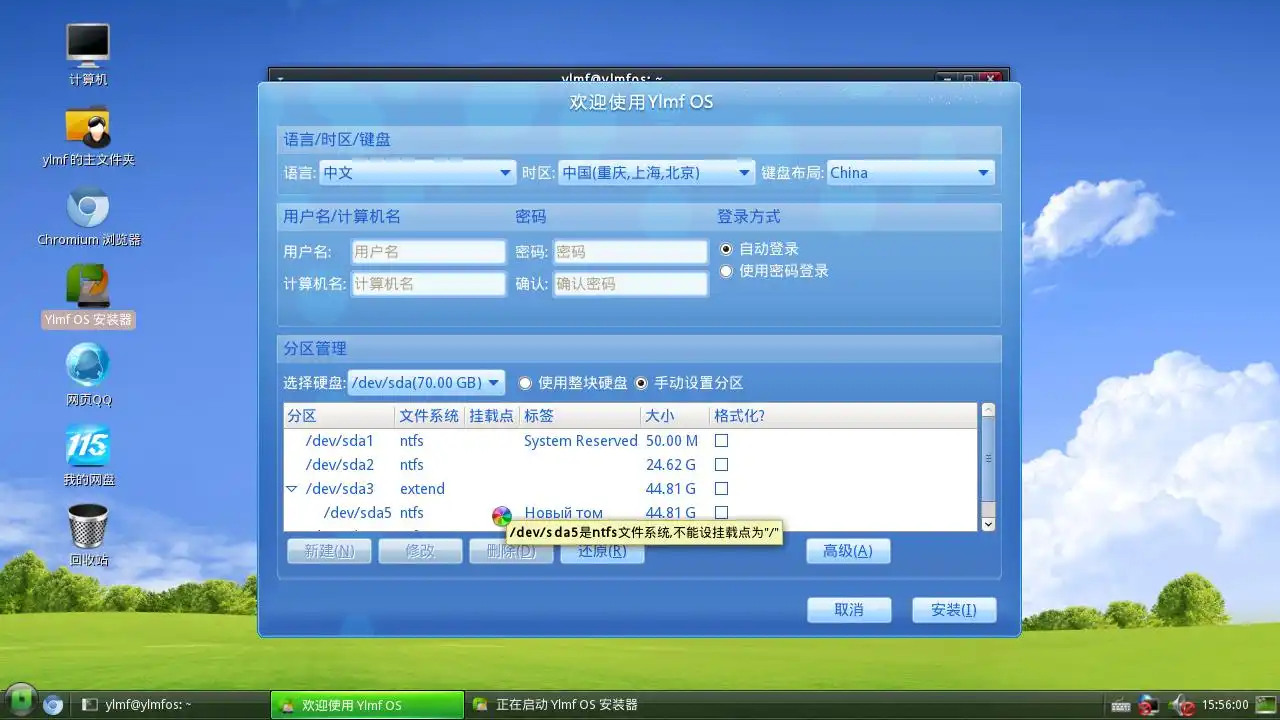Click the partition list scrollbar thumb
This screenshot has height=720, width=1280.
988,459
